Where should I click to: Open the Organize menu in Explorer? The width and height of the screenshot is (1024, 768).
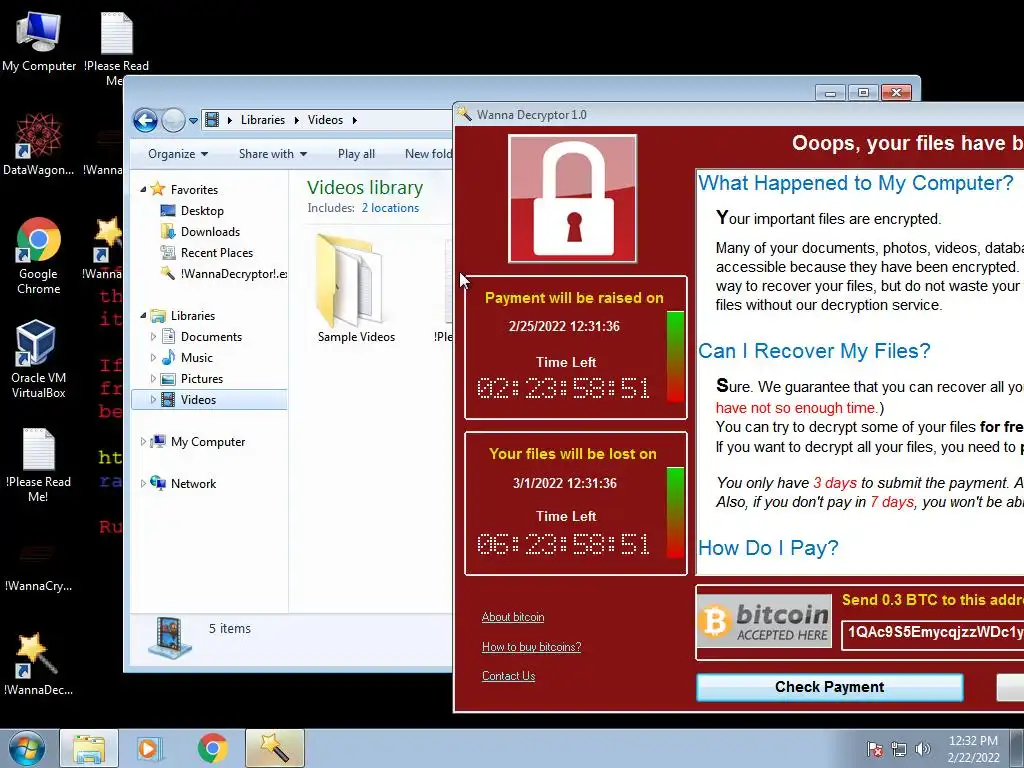pos(178,154)
